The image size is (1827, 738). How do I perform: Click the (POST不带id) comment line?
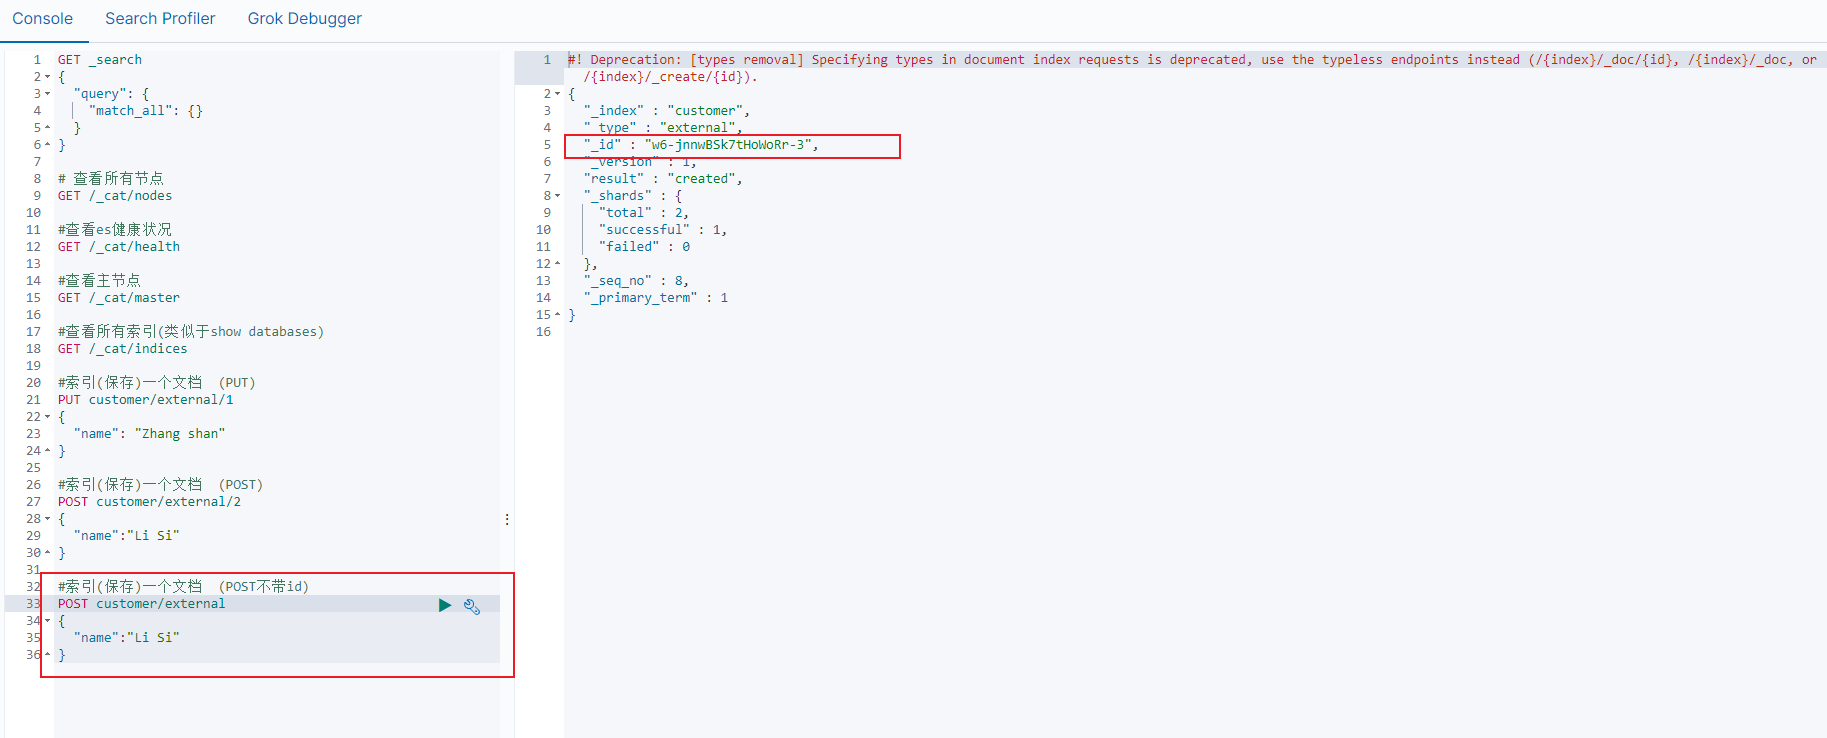pyautogui.click(x=183, y=587)
